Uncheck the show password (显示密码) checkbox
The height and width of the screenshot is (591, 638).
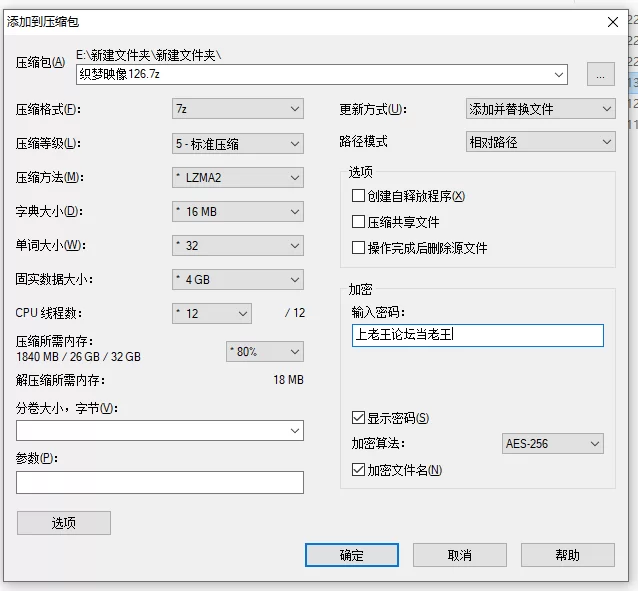click(x=359, y=418)
